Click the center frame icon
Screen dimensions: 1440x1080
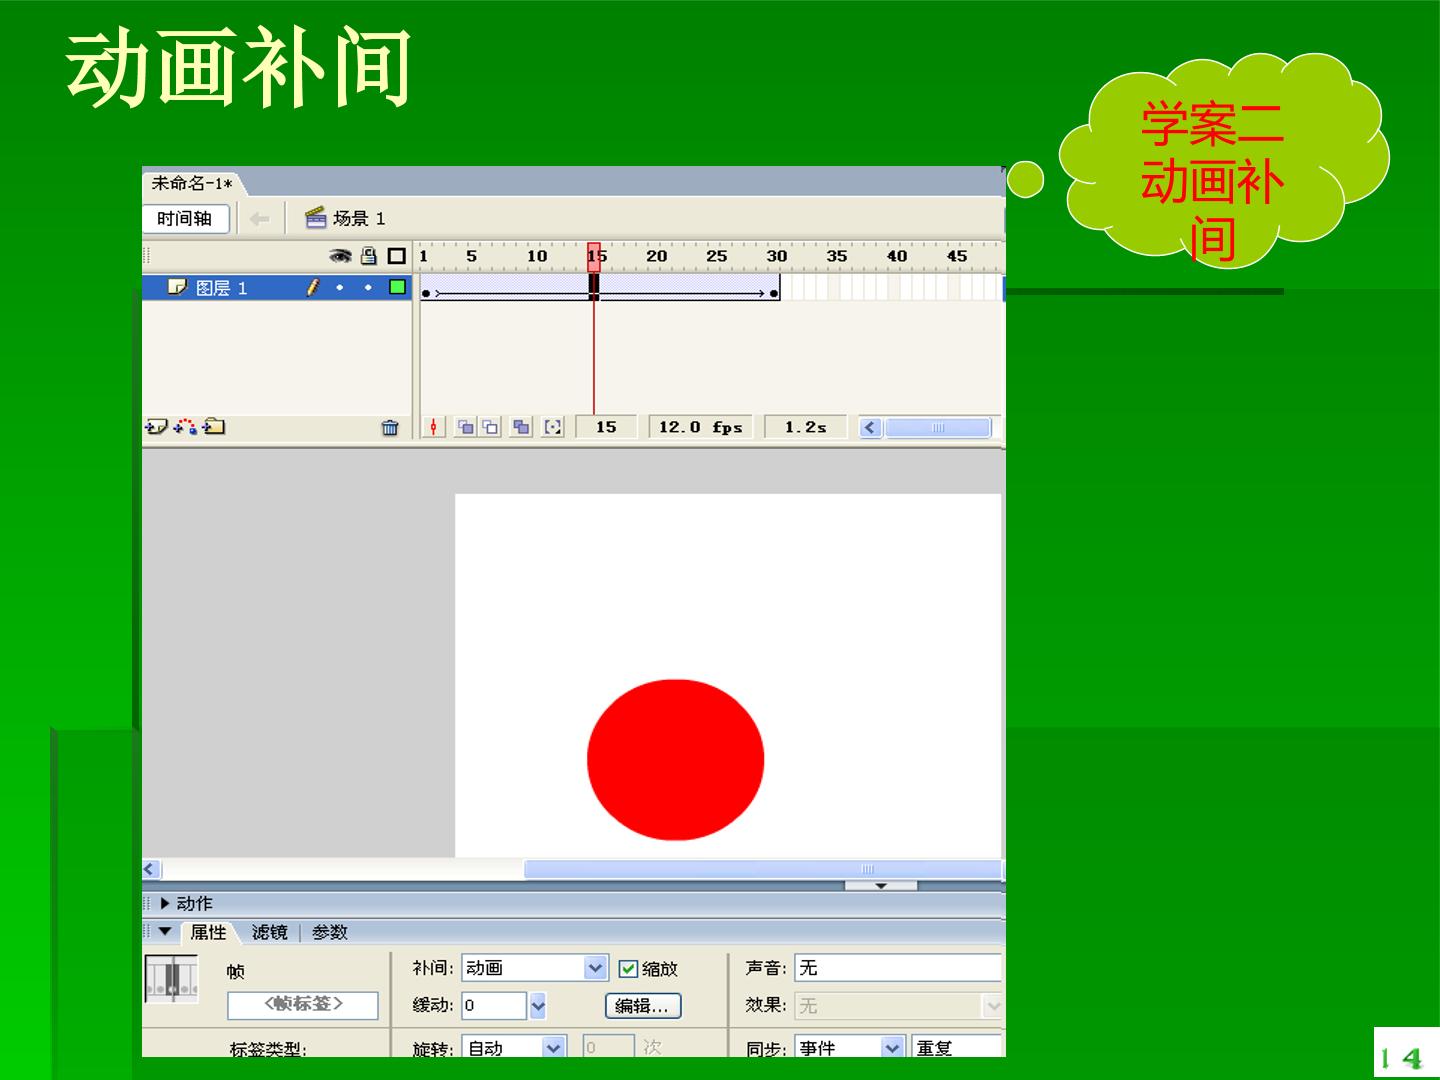433,427
